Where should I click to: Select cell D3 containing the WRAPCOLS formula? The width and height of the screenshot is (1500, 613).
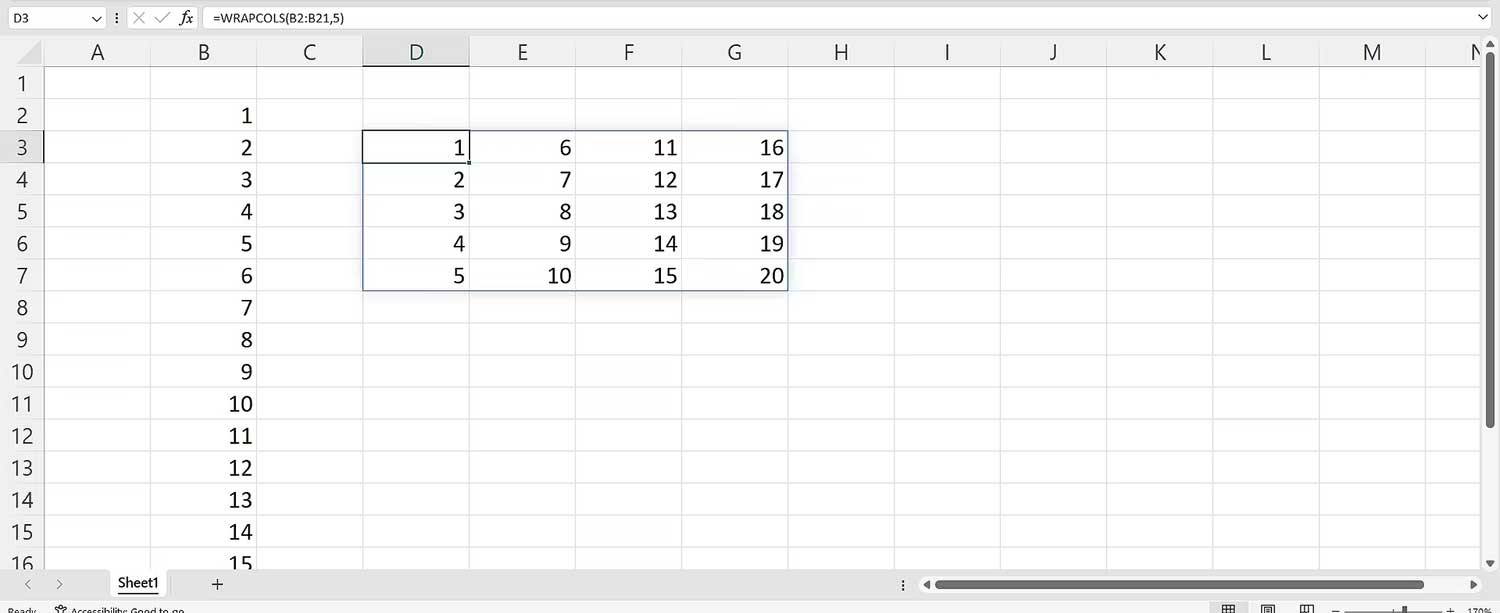pos(415,147)
